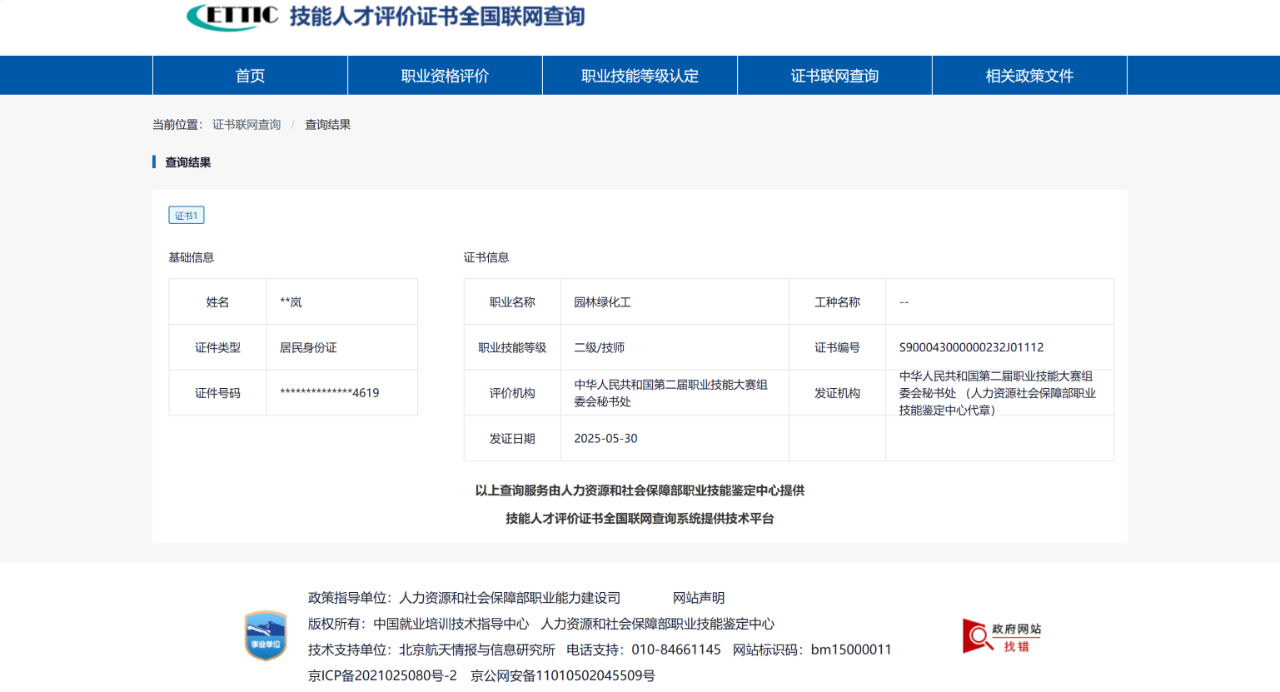Click the CETTIC logo in header

(232, 16)
